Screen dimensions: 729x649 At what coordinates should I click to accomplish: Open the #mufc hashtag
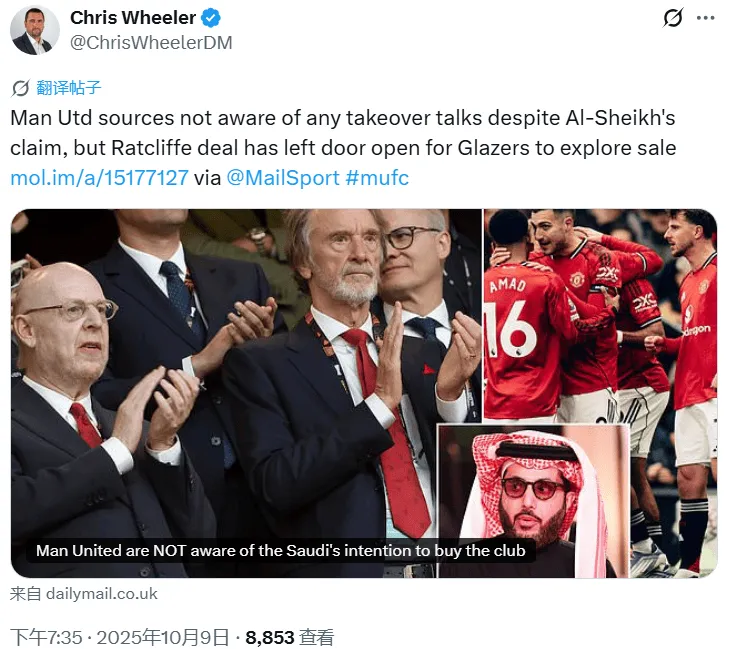click(377, 178)
